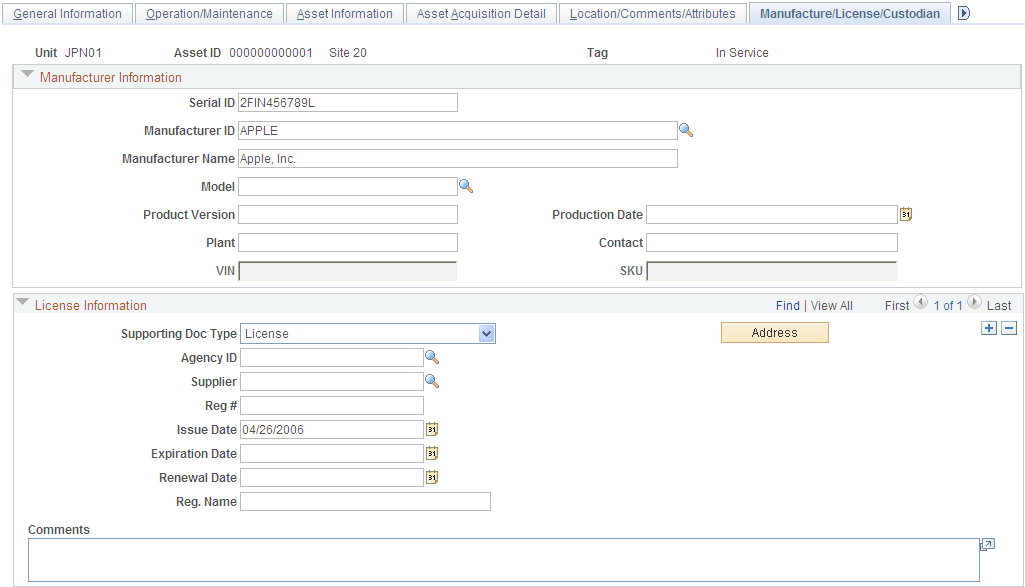The width and height of the screenshot is (1025, 587).
Task: Show next license row arrow
Action: coord(974,302)
